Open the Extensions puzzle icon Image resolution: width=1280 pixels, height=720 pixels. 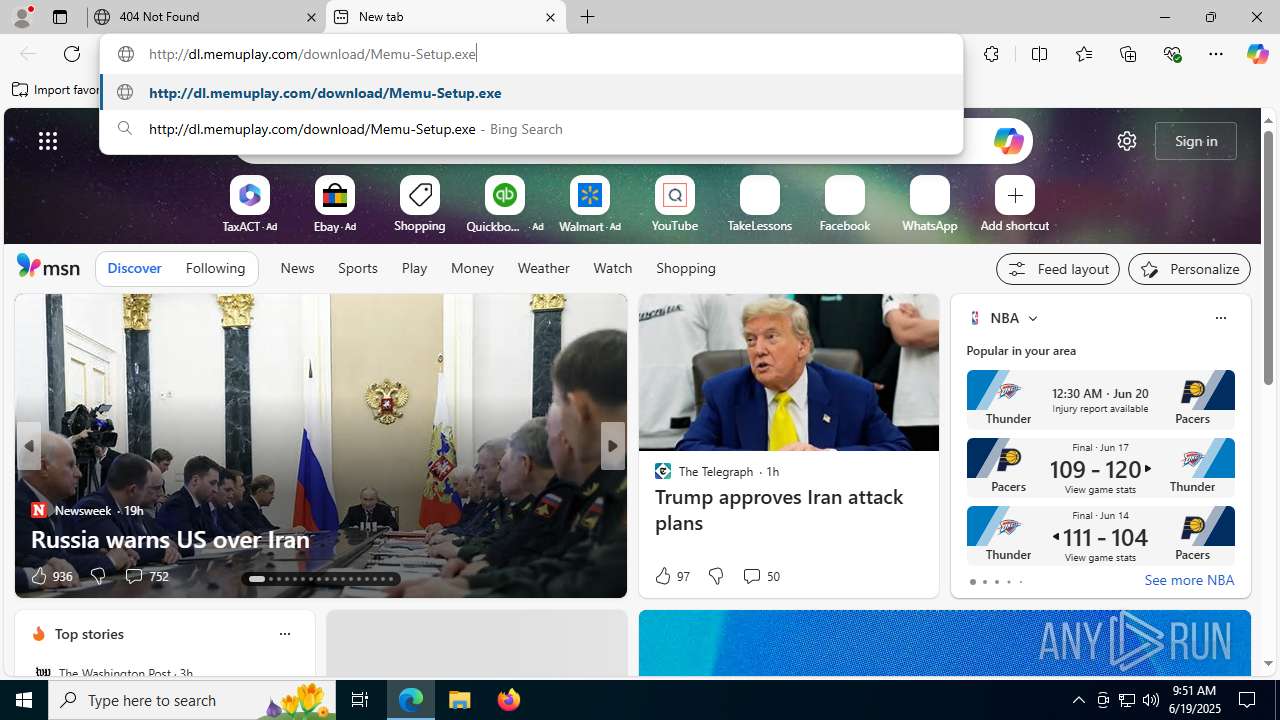pyautogui.click(x=991, y=54)
